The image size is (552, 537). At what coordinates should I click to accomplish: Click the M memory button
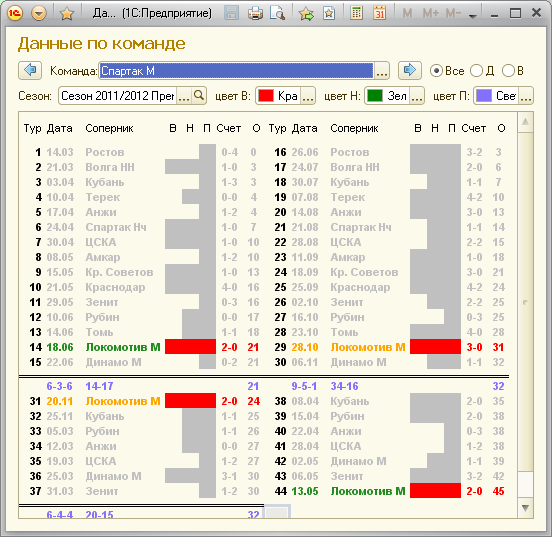[x=407, y=13]
